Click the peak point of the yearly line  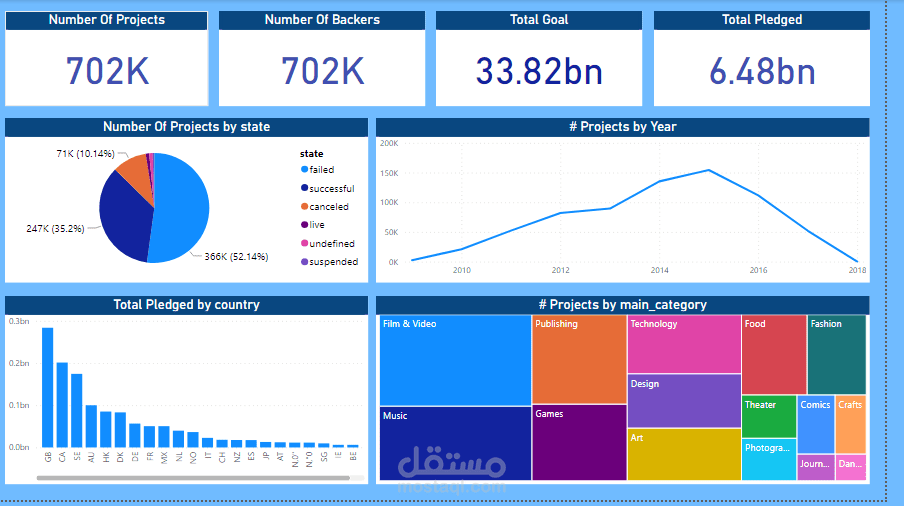point(709,170)
